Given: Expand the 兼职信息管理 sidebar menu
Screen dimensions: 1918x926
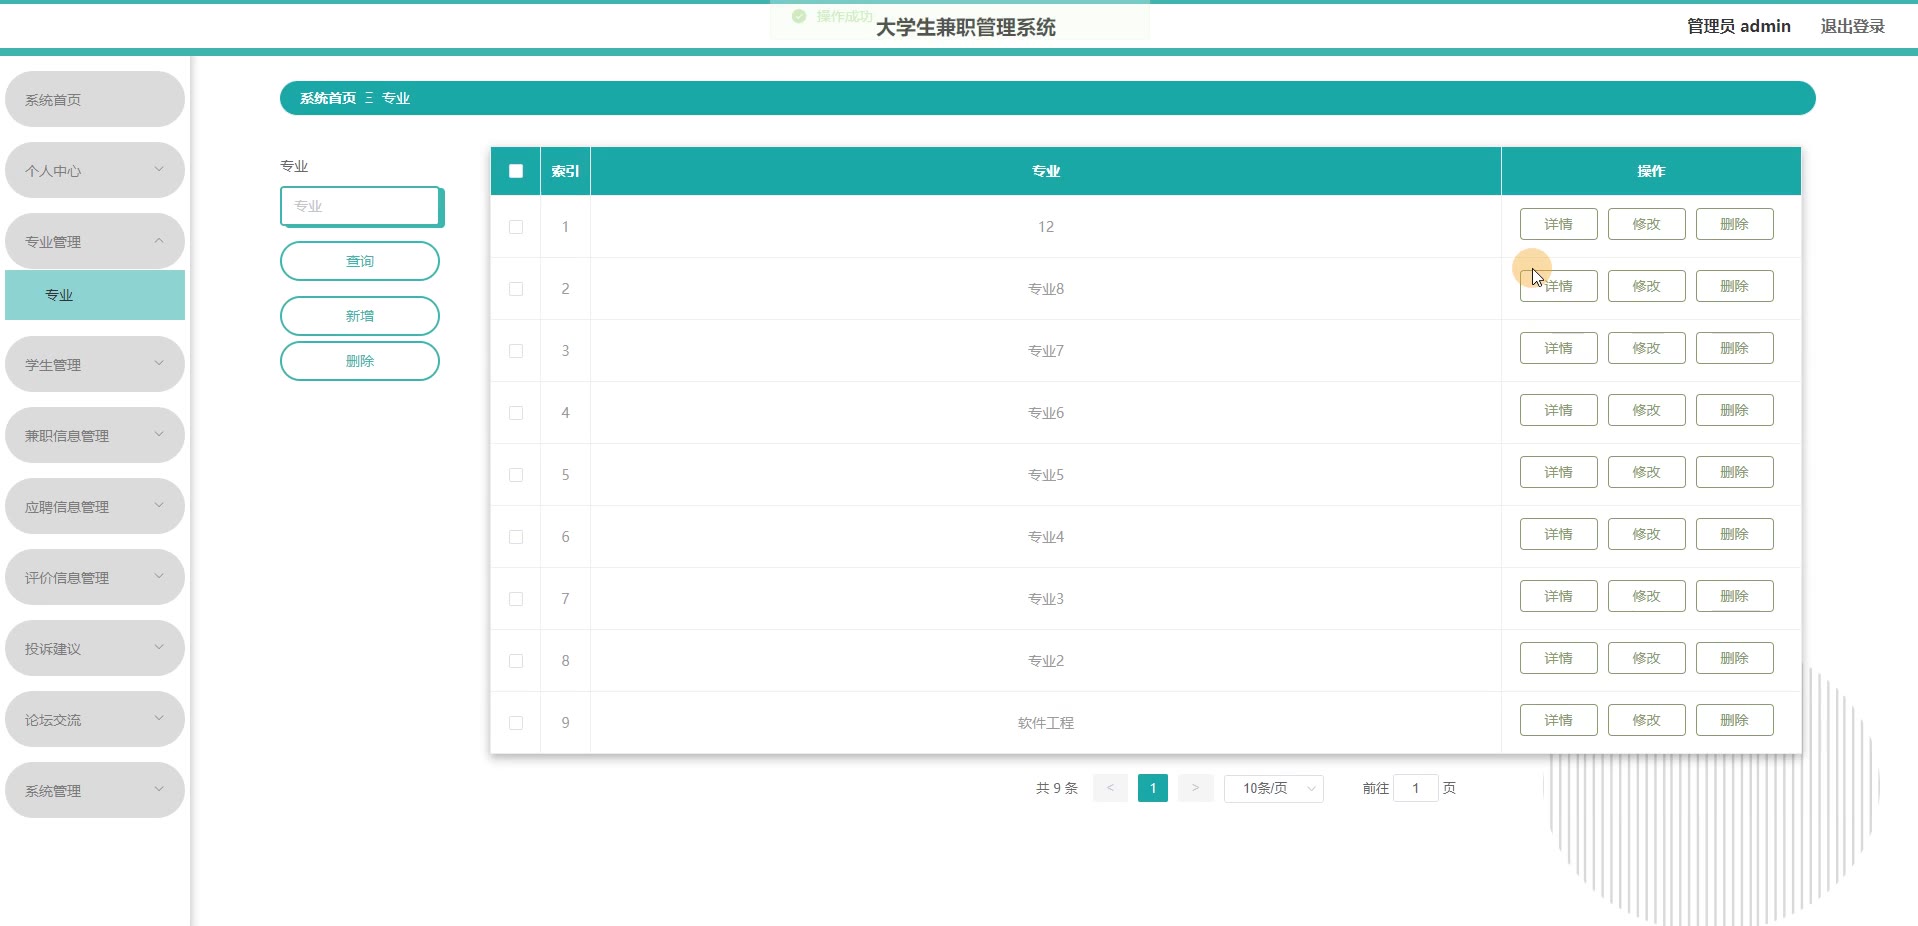Looking at the screenshot, I should (95, 435).
